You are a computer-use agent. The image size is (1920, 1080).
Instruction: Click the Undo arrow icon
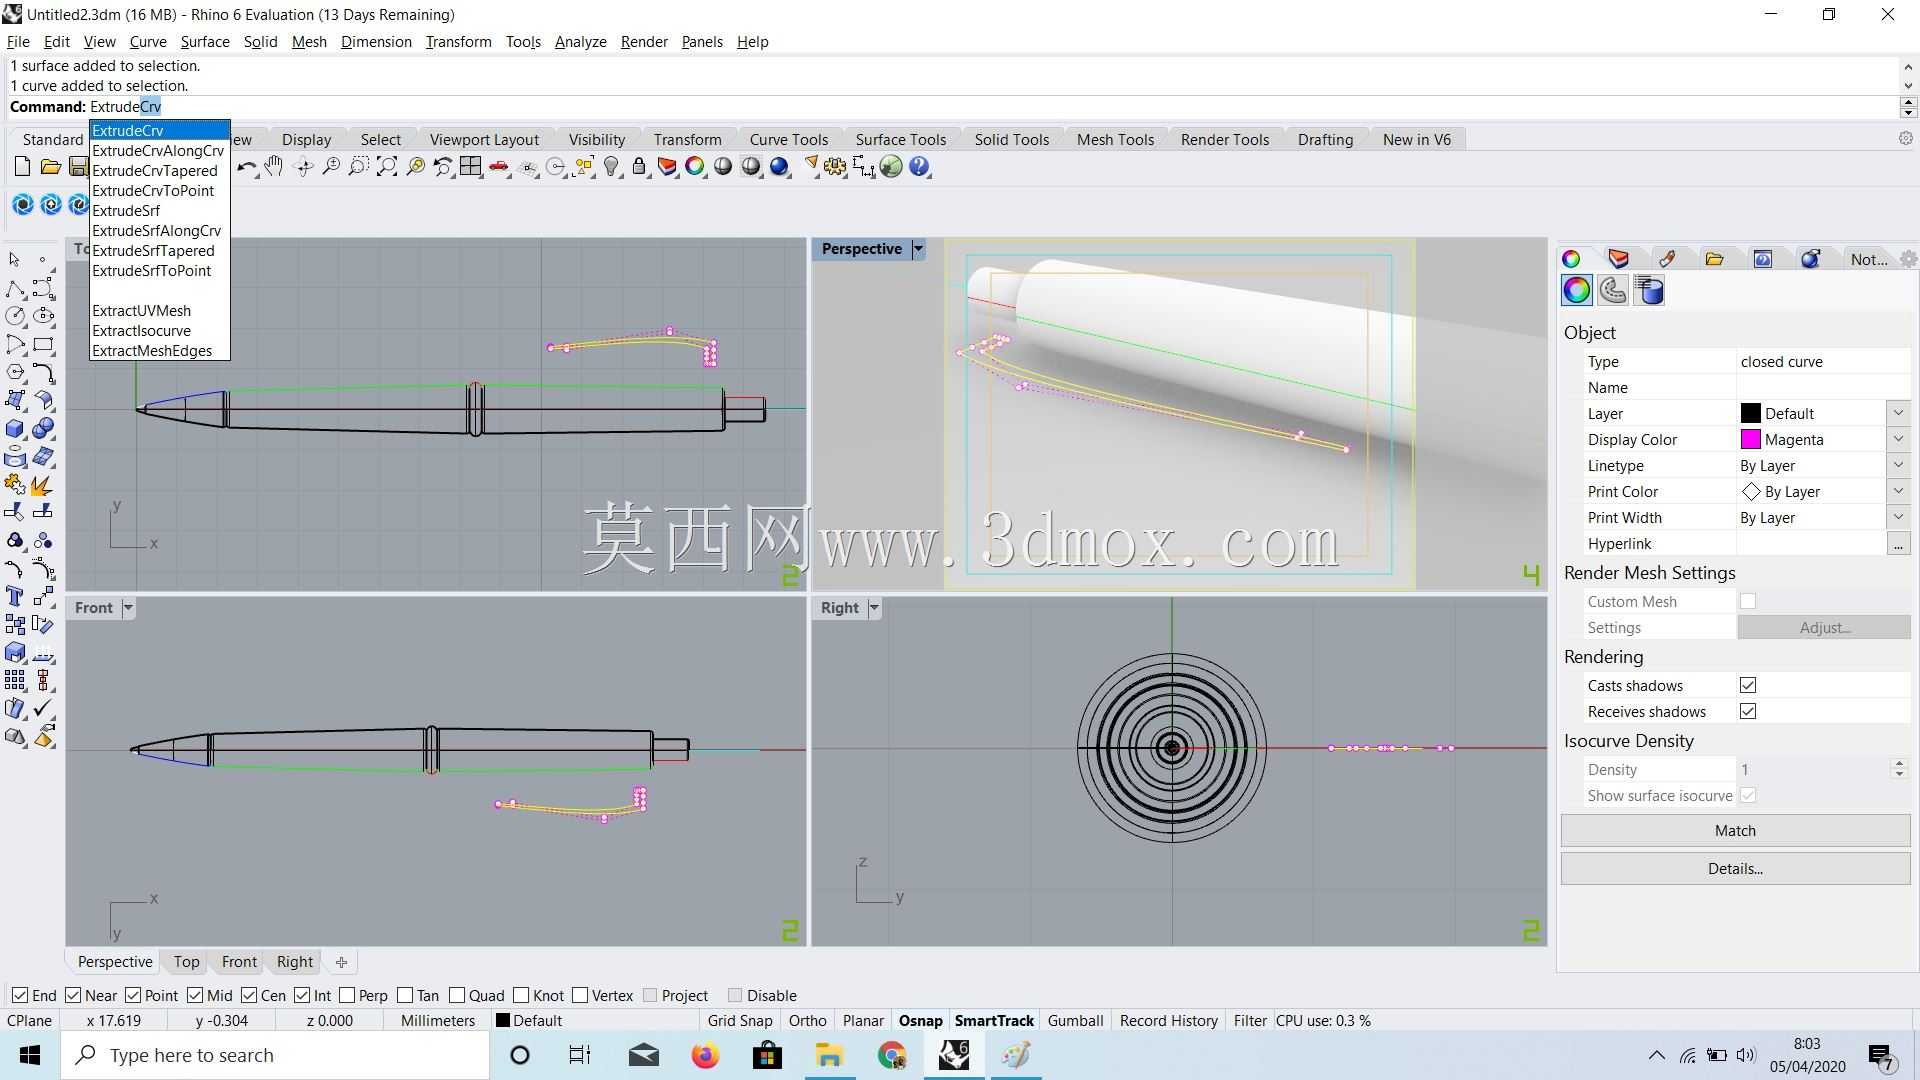[246, 167]
